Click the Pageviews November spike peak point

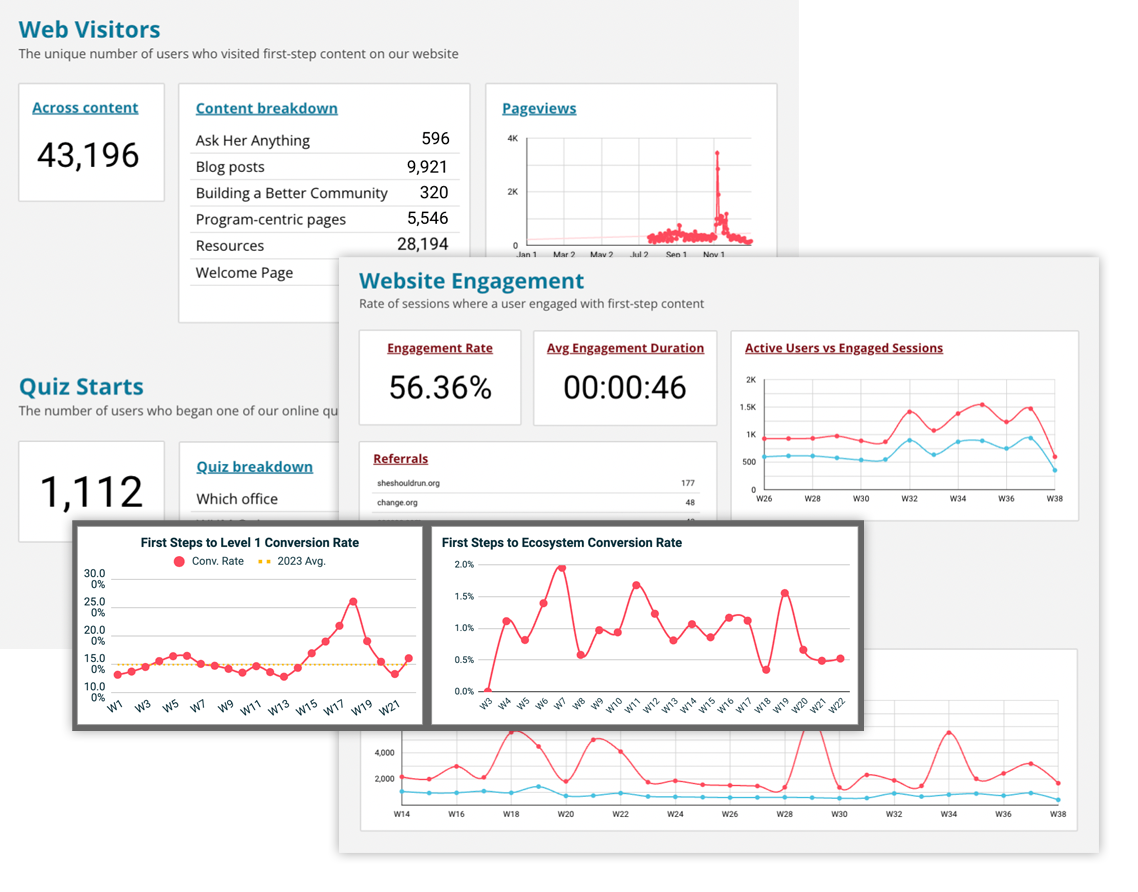[x=717, y=153]
